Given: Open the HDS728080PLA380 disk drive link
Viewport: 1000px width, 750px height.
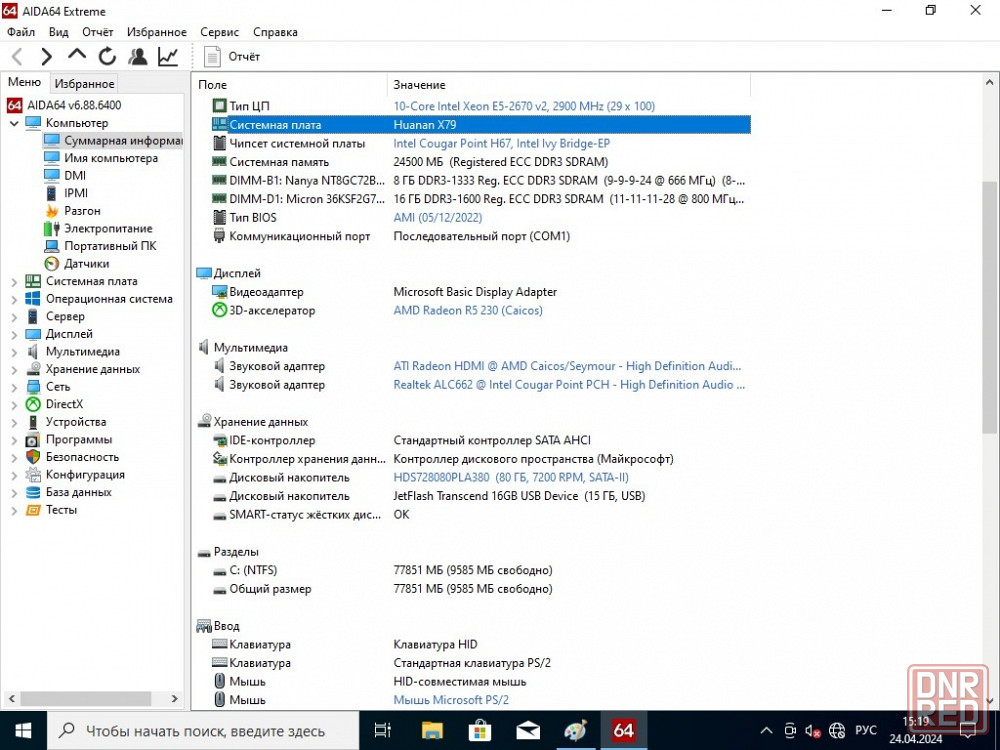Looking at the screenshot, I should (511, 477).
